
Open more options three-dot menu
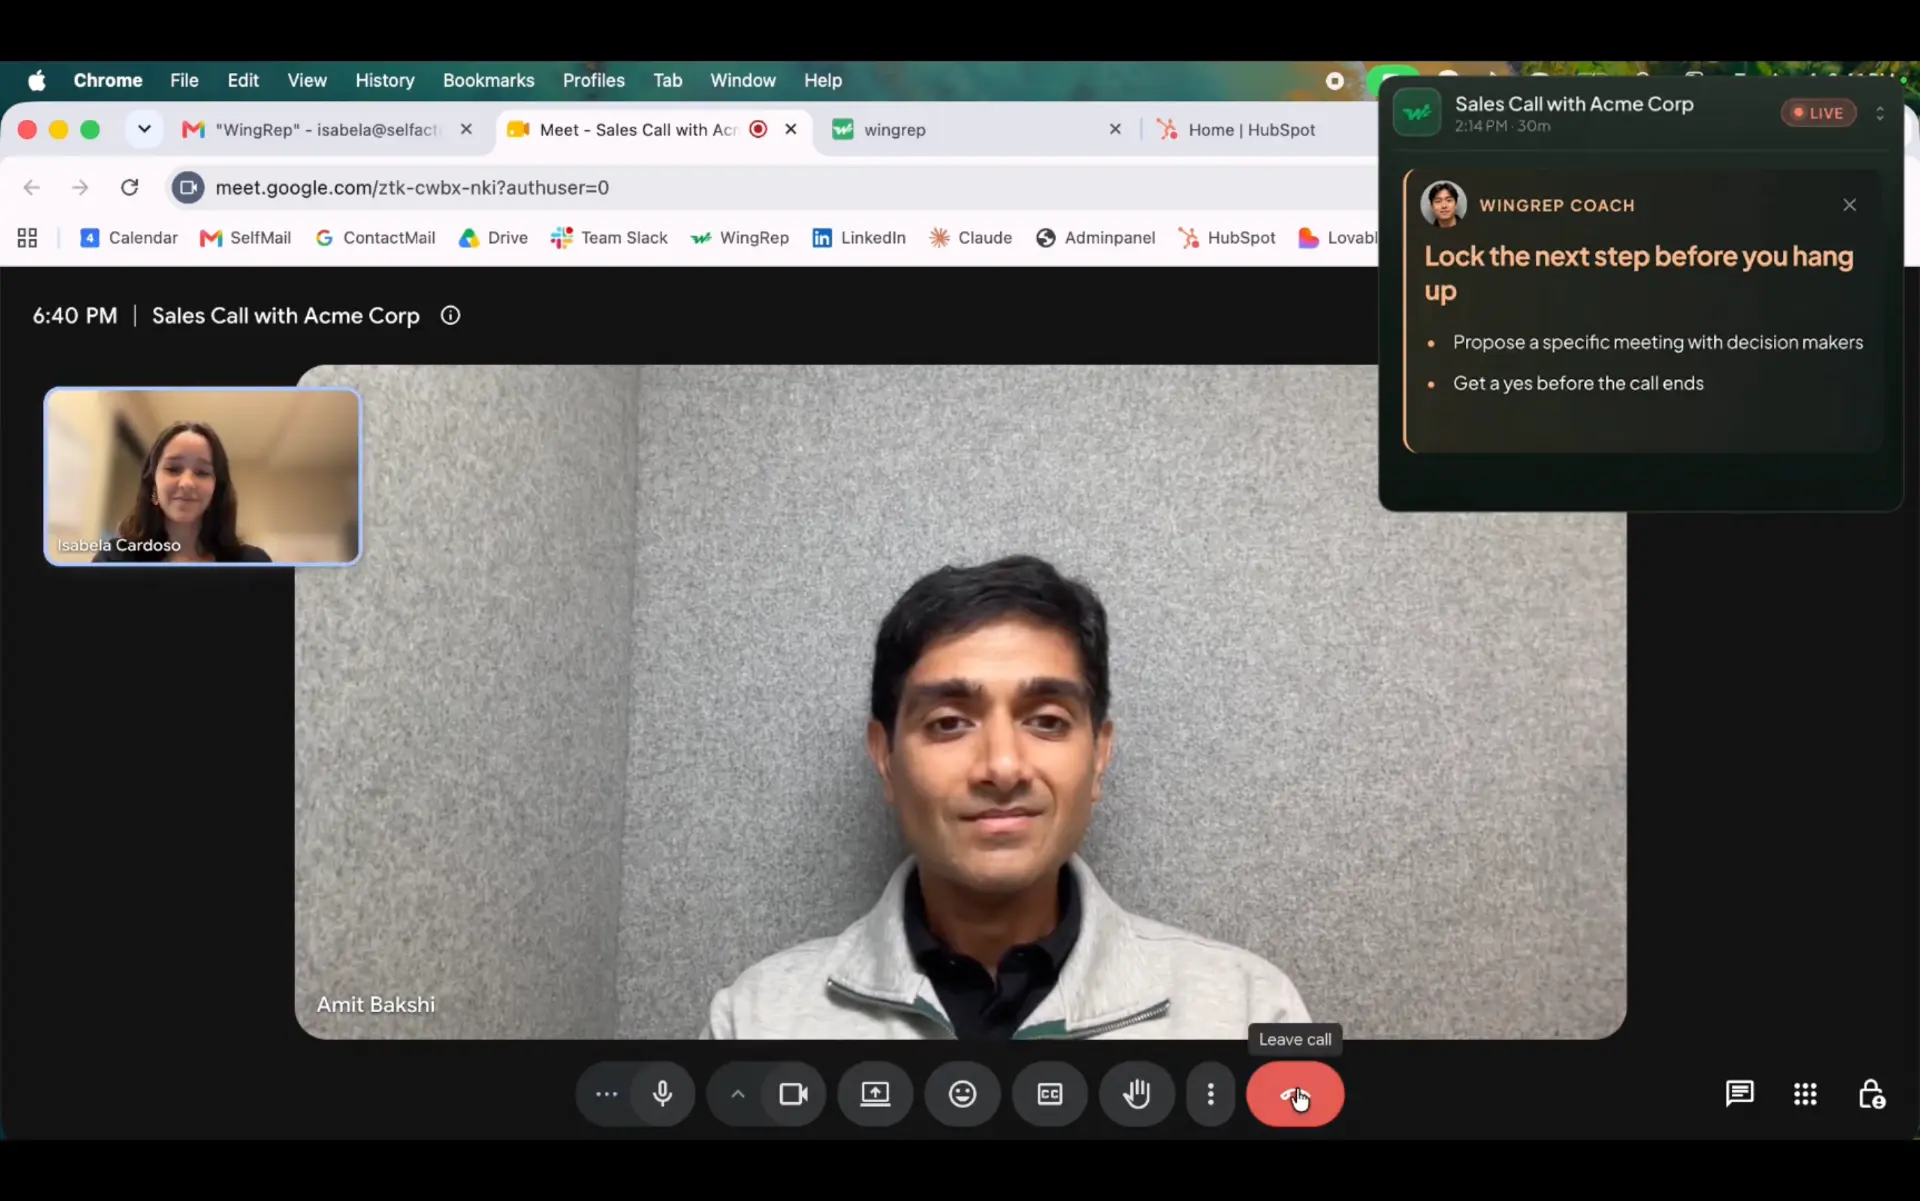1211,1094
